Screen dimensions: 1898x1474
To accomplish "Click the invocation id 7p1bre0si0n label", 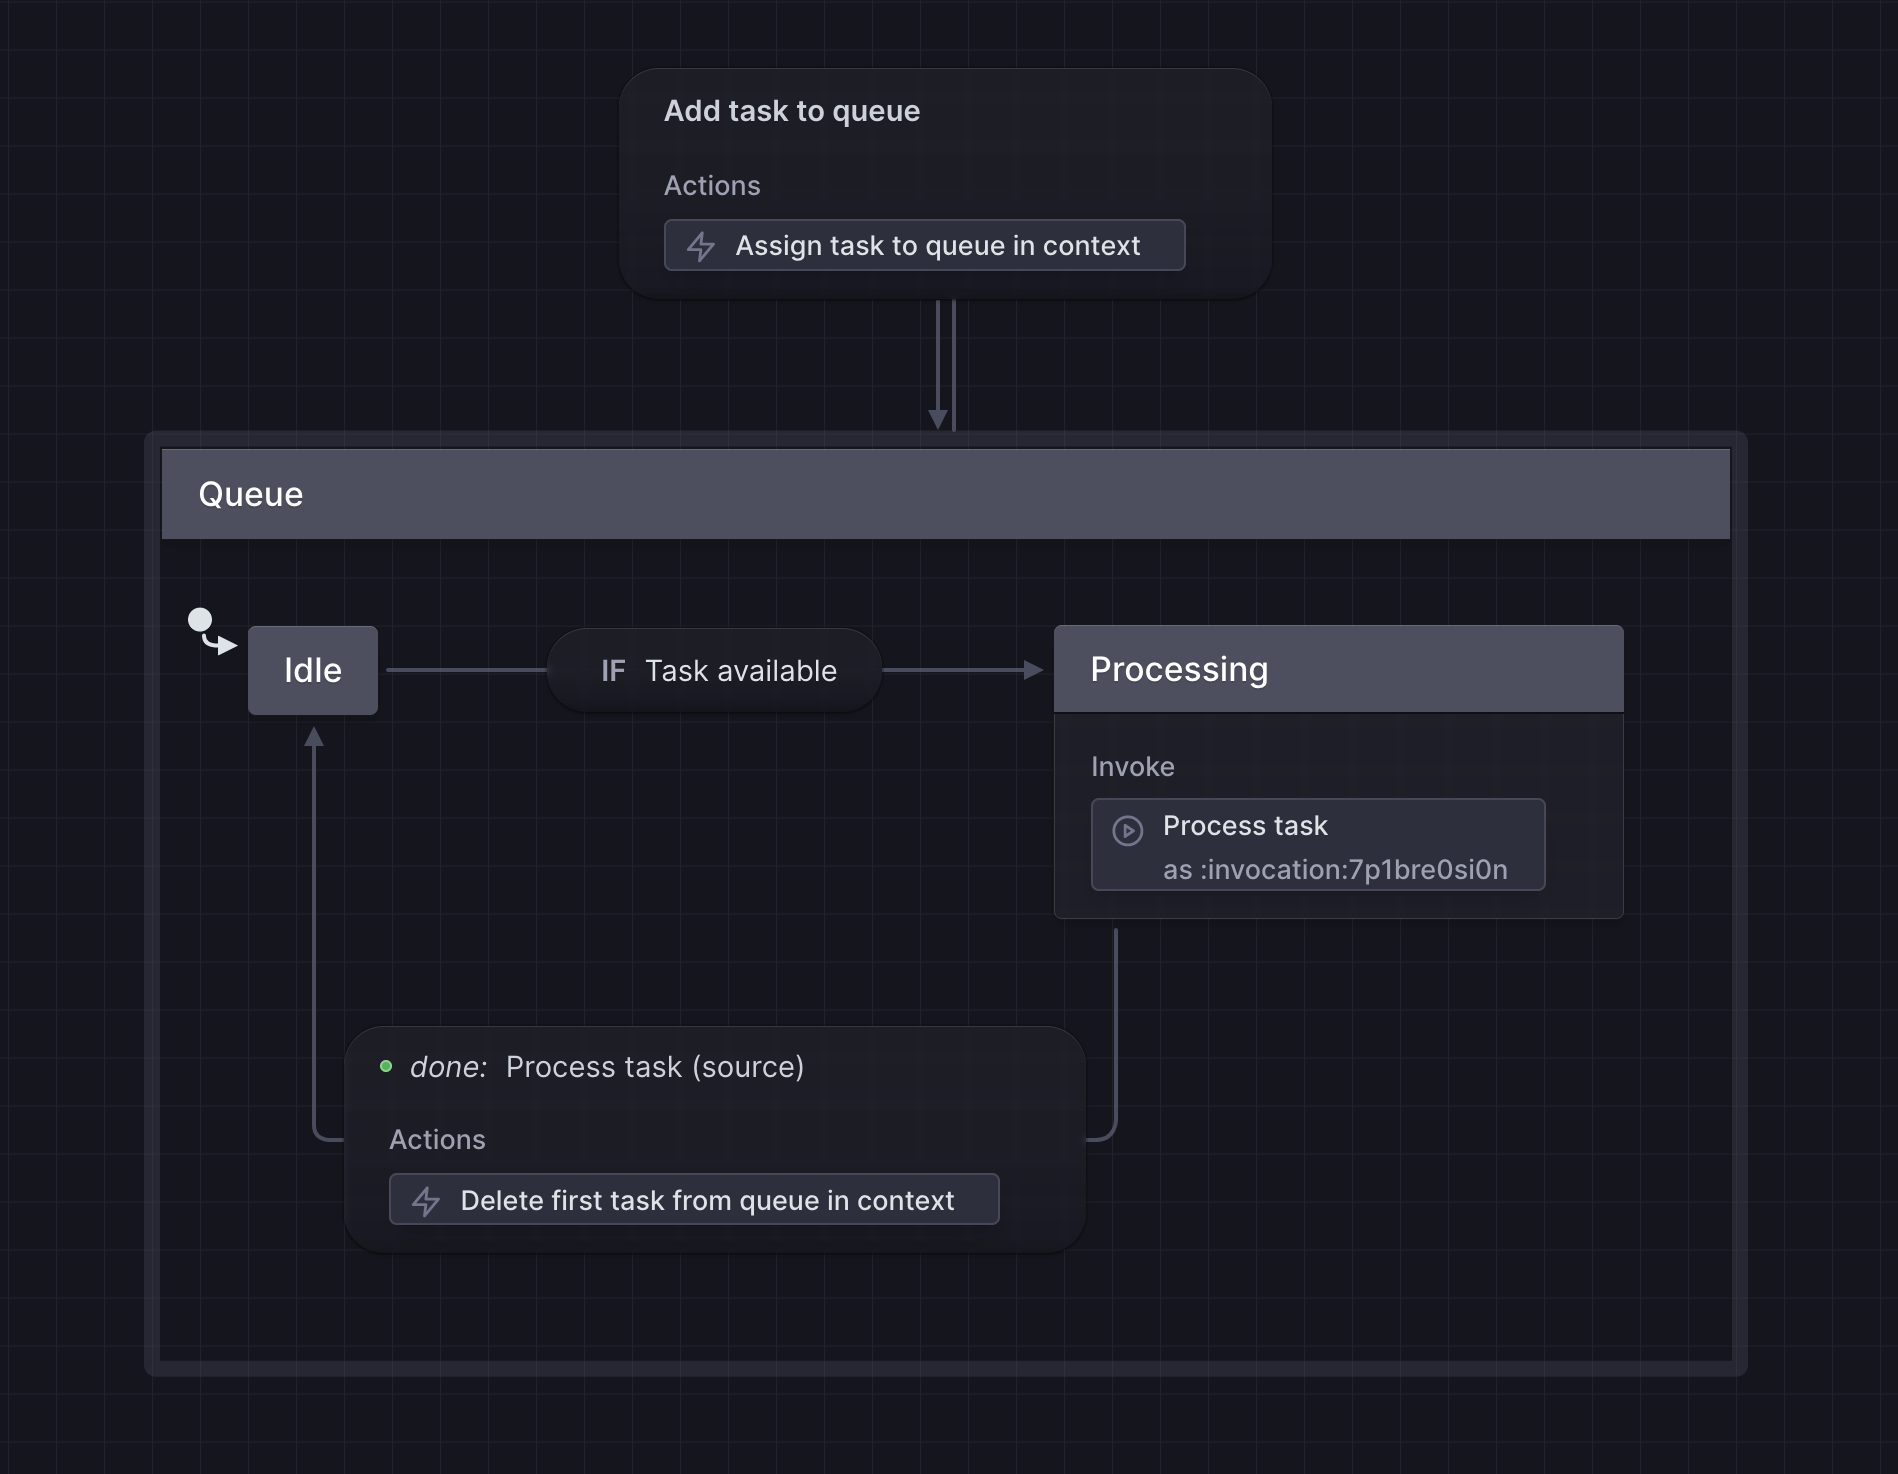I will click(x=1336, y=870).
